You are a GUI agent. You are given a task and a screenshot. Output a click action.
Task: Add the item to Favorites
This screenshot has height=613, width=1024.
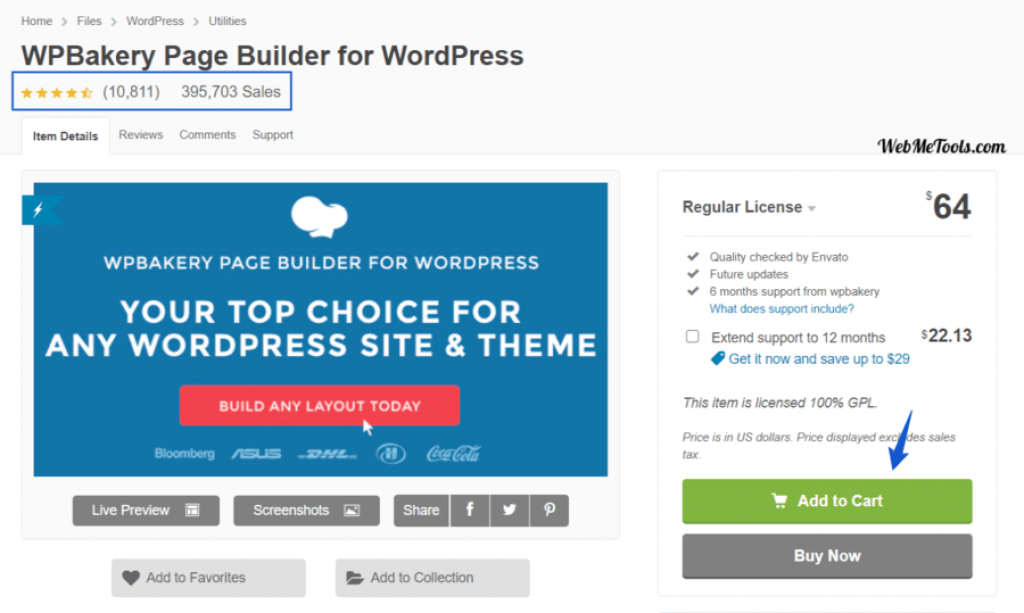tap(208, 578)
